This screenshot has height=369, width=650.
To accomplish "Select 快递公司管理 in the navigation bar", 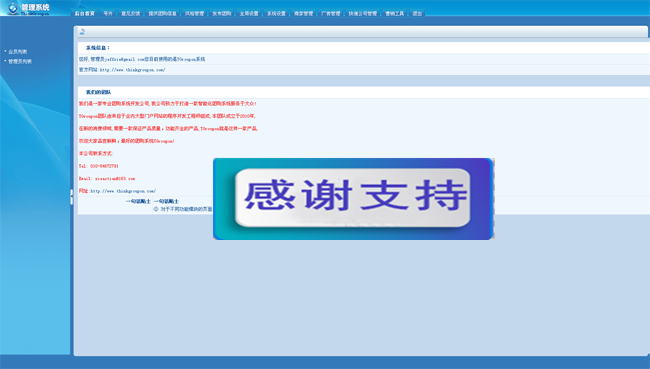I will pos(363,14).
